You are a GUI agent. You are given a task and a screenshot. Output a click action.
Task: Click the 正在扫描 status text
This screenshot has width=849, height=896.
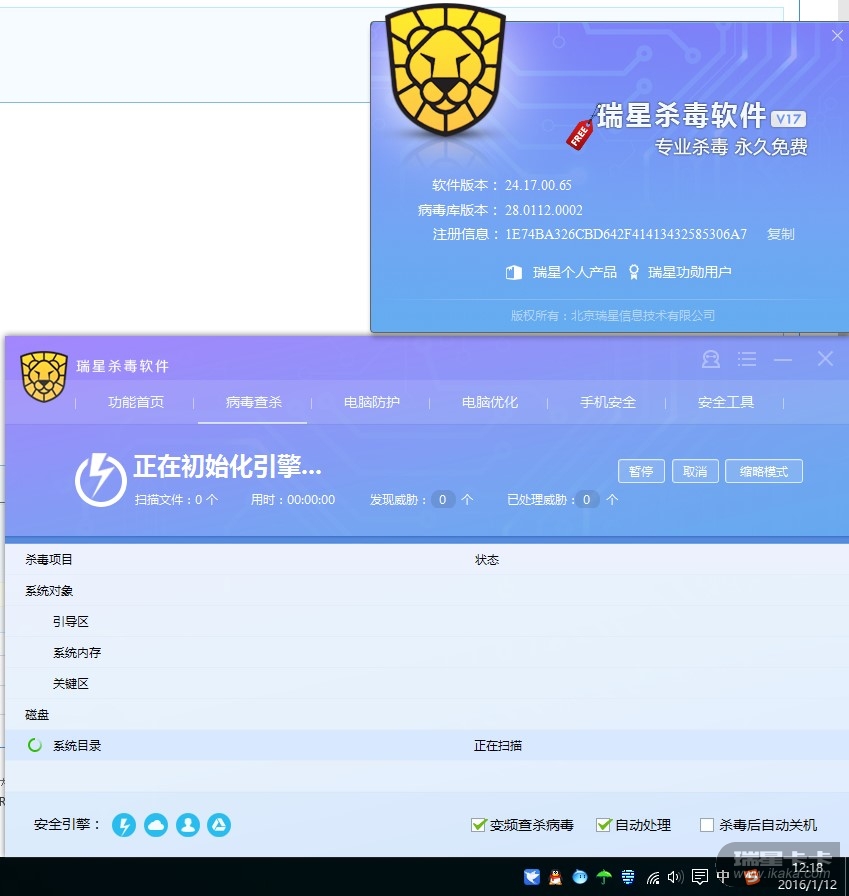pos(498,745)
